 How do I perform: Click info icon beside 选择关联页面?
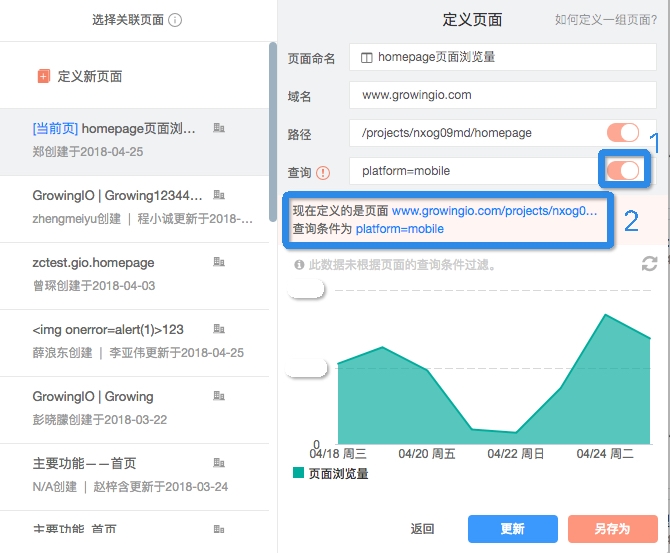pyautogui.click(x=175, y=20)
